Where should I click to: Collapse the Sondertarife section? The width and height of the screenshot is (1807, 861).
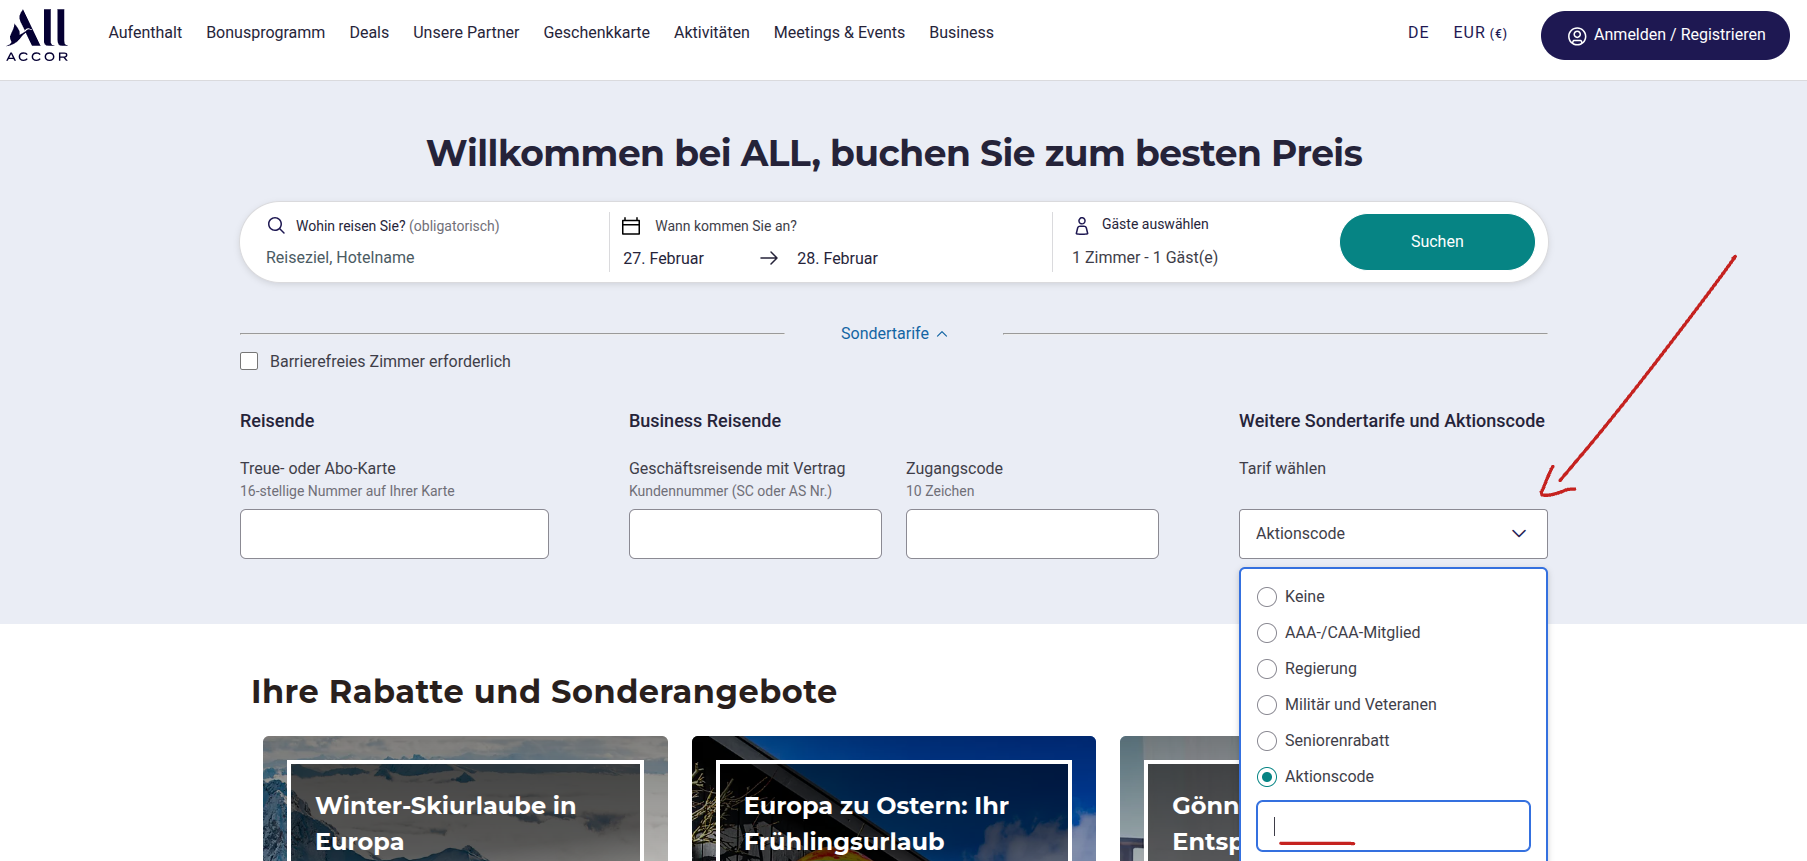click(x=893, y=334)
